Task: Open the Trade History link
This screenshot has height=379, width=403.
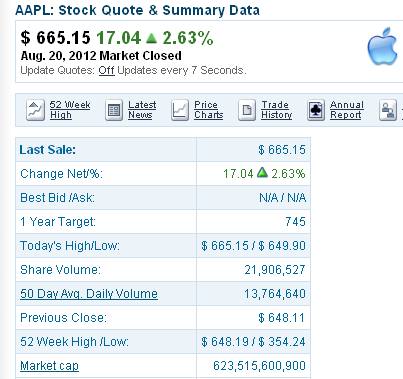Action: [x=277, y=110]
